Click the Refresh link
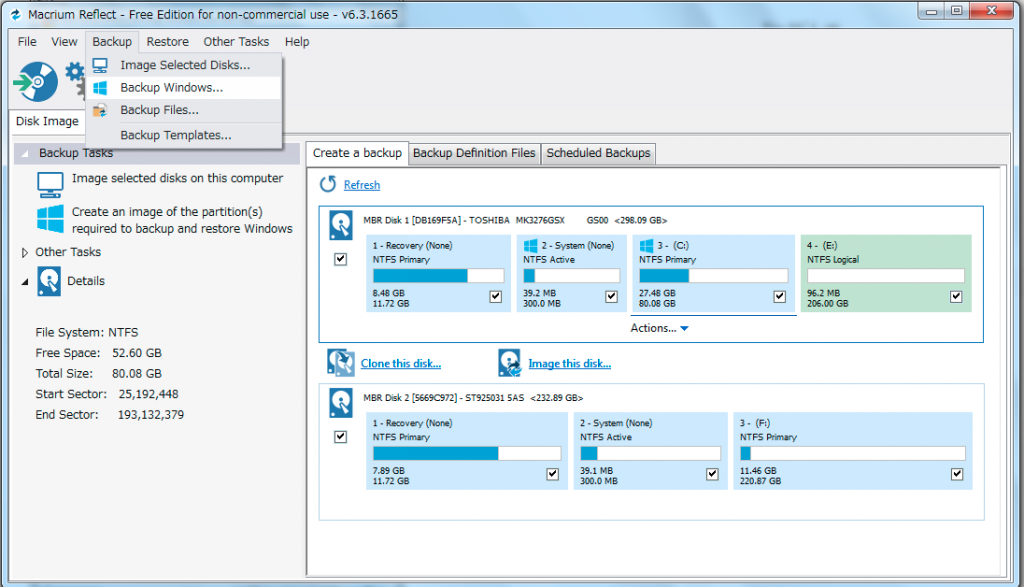1024x587 pixels. pos(362,185)
